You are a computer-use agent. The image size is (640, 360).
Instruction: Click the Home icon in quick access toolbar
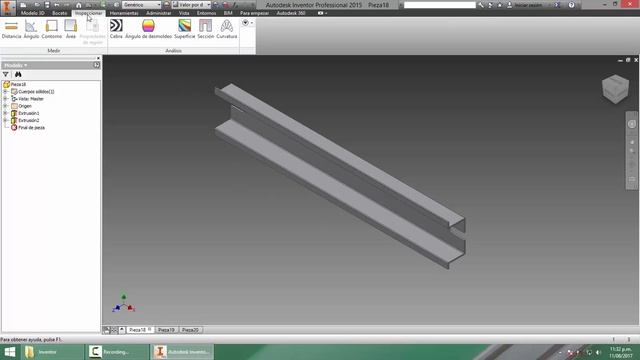pos(79,5)
